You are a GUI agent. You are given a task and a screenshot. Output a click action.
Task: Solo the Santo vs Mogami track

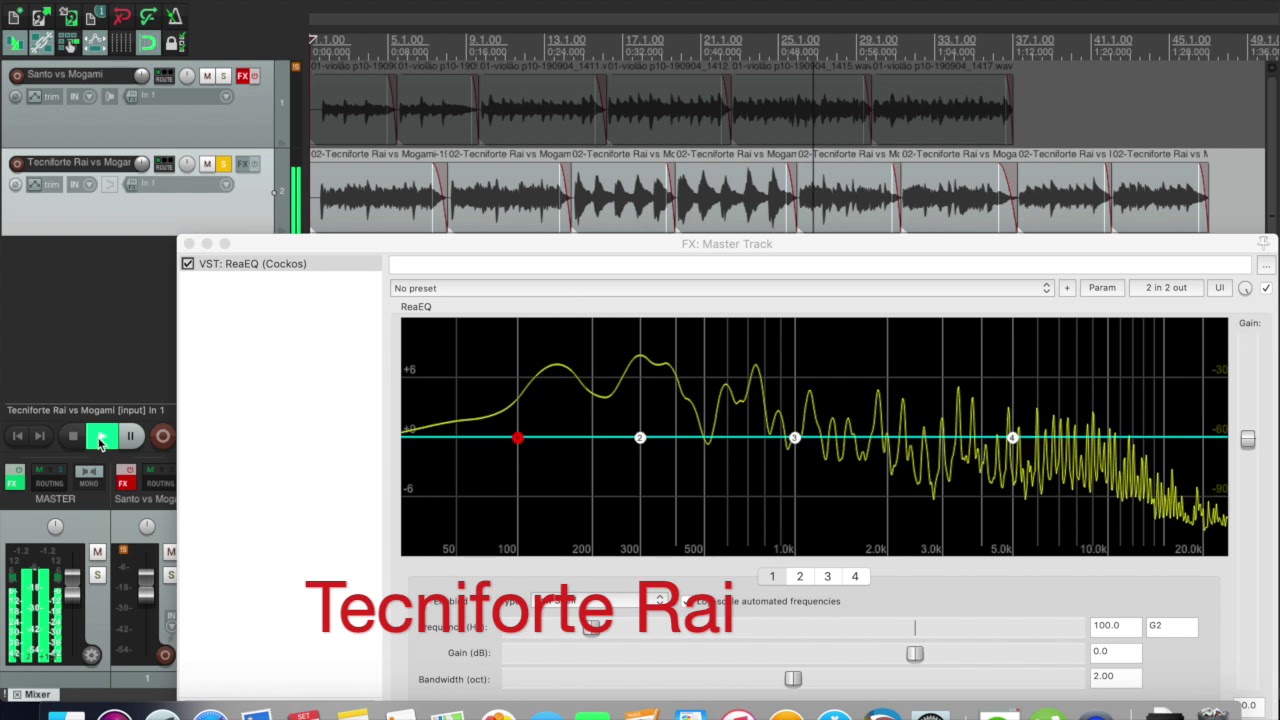click(x=223, y=76)
